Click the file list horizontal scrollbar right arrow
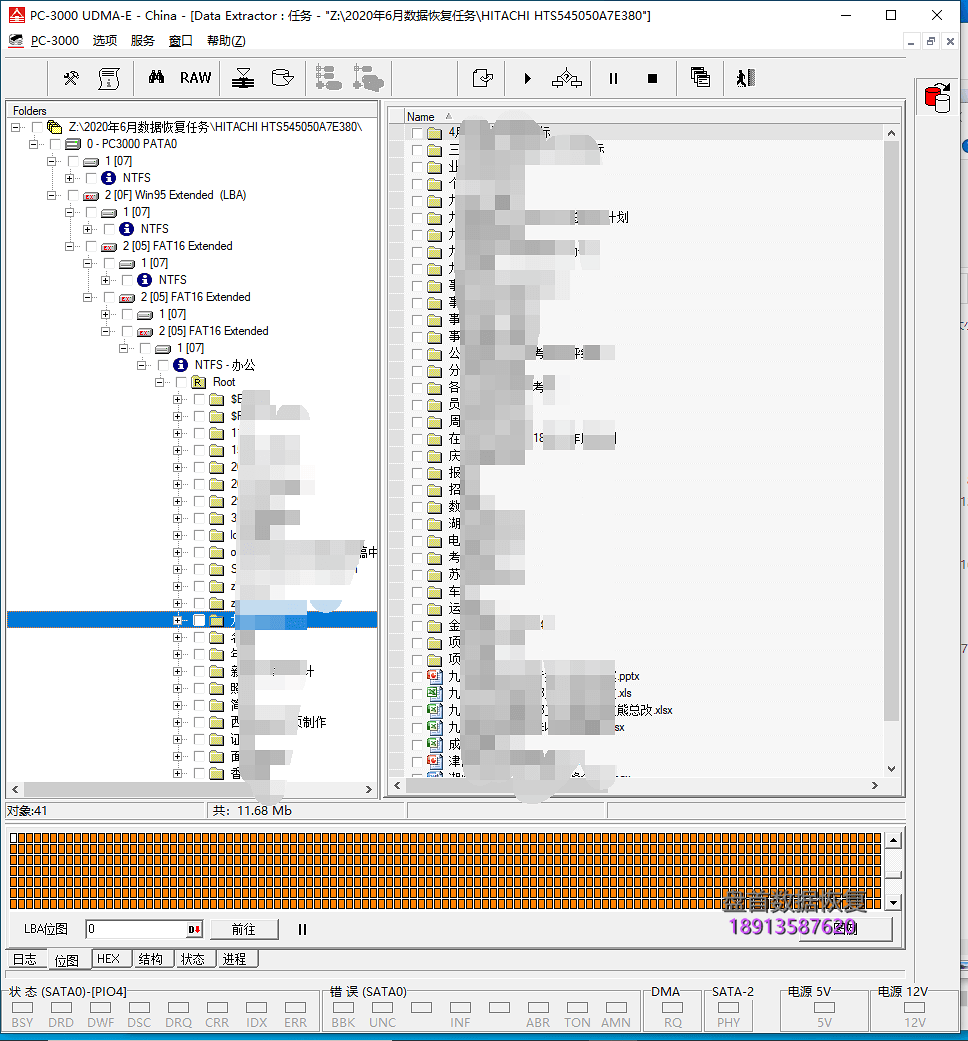This screenshot has width=968, height=1041. tap(875, 785)
